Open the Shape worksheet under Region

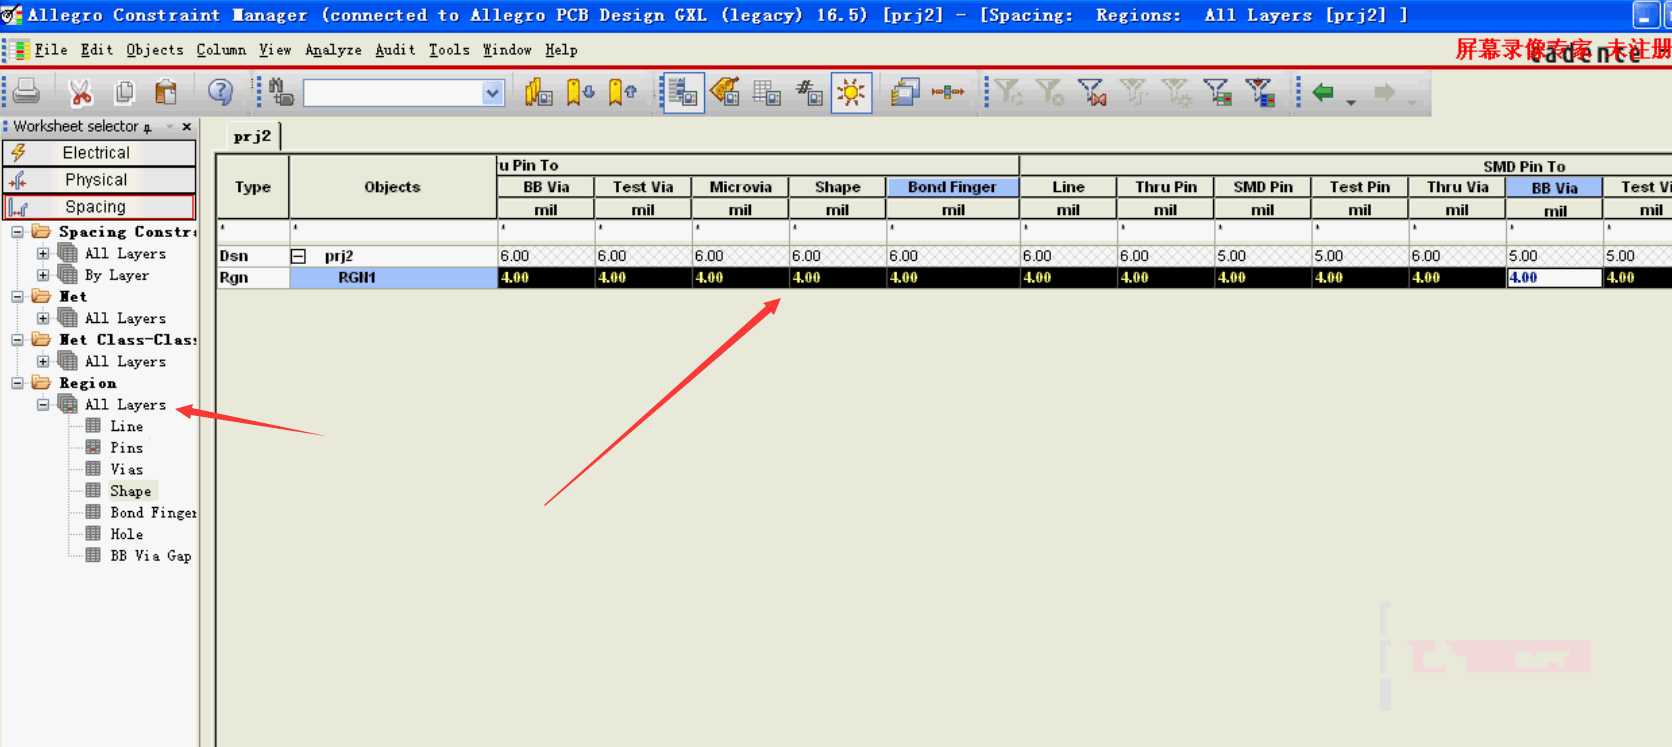pos(131,491)
